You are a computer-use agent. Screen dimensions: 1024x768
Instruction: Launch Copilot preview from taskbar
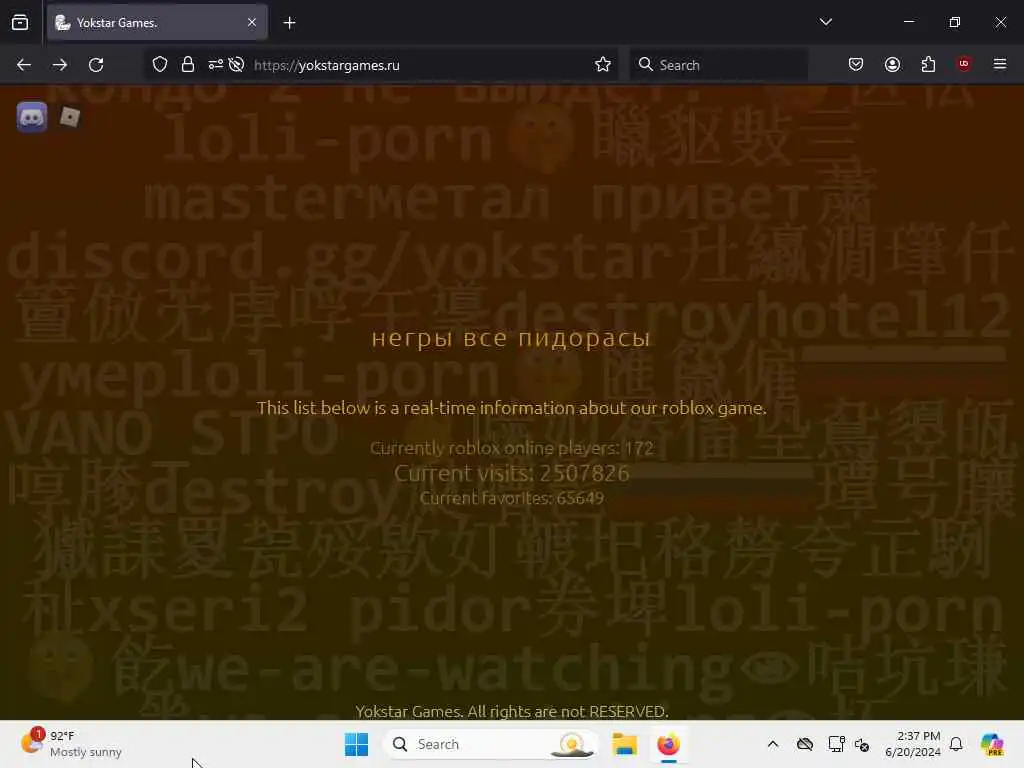tap(993, 744)
